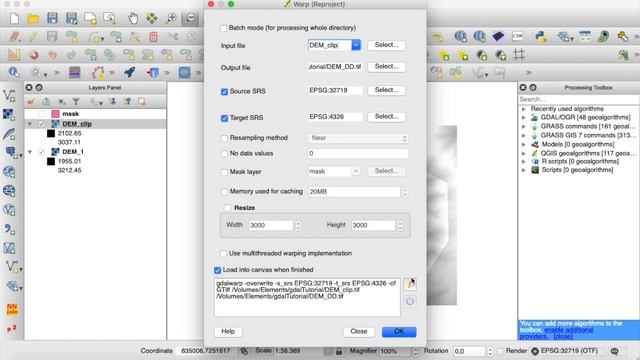Toggle Load into canvas when finished
Image resolution: width=640 pixels, height=360 pixels.
click(x=217, y=270)
